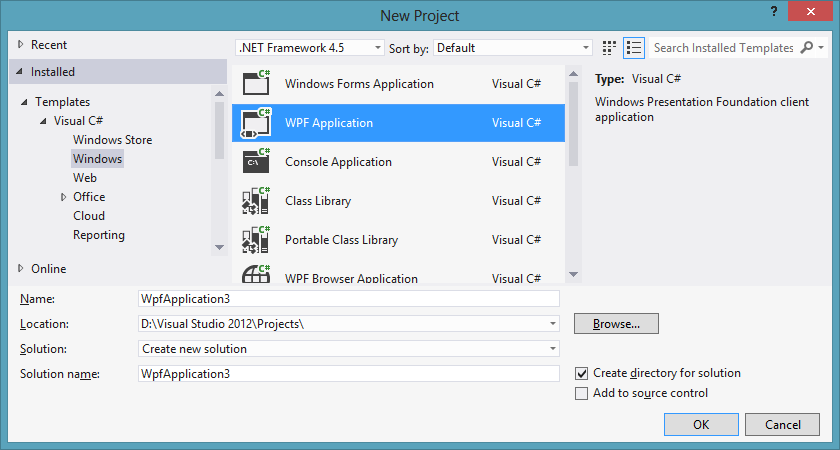This screenshot has width=840, height=450.
Task: Click the search magnifier icon
Action: pyautogui.click(x=806, y=48)
